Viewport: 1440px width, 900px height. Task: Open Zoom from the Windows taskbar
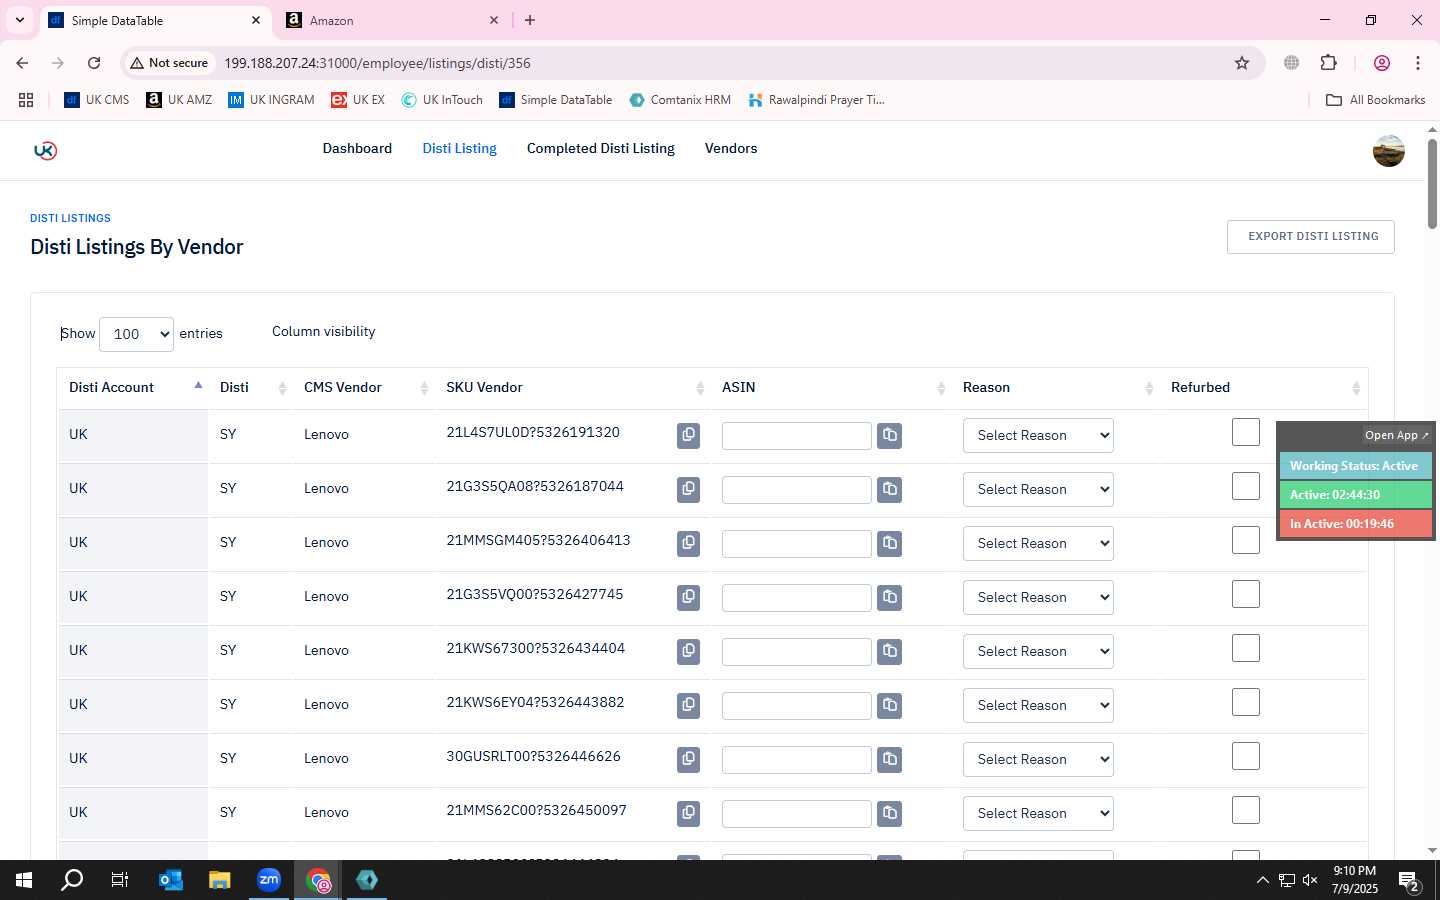(269, 880)
